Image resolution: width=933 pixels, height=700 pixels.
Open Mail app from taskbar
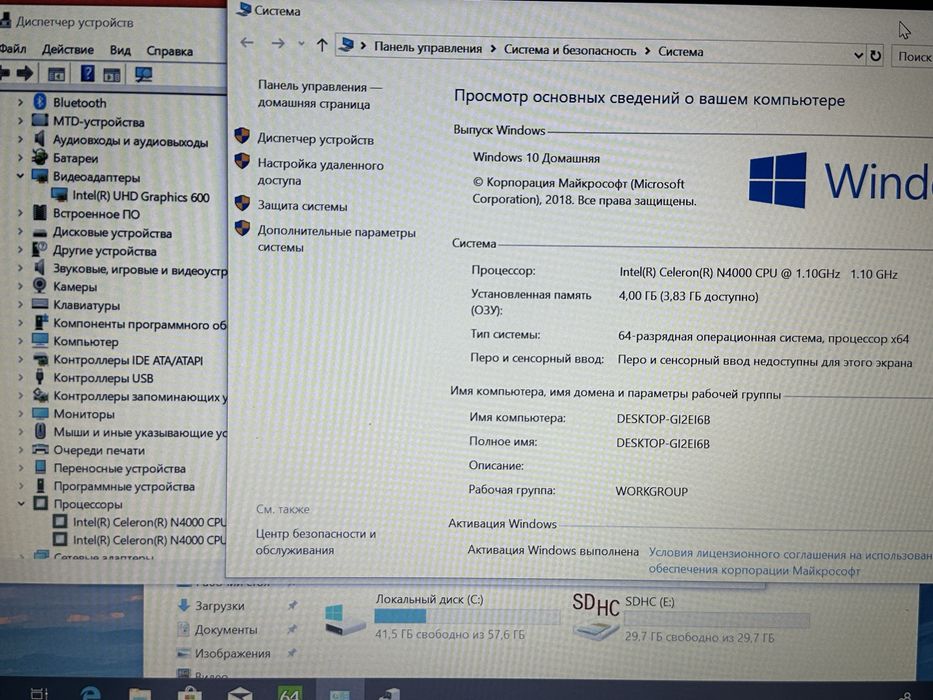tap(240, 693)
